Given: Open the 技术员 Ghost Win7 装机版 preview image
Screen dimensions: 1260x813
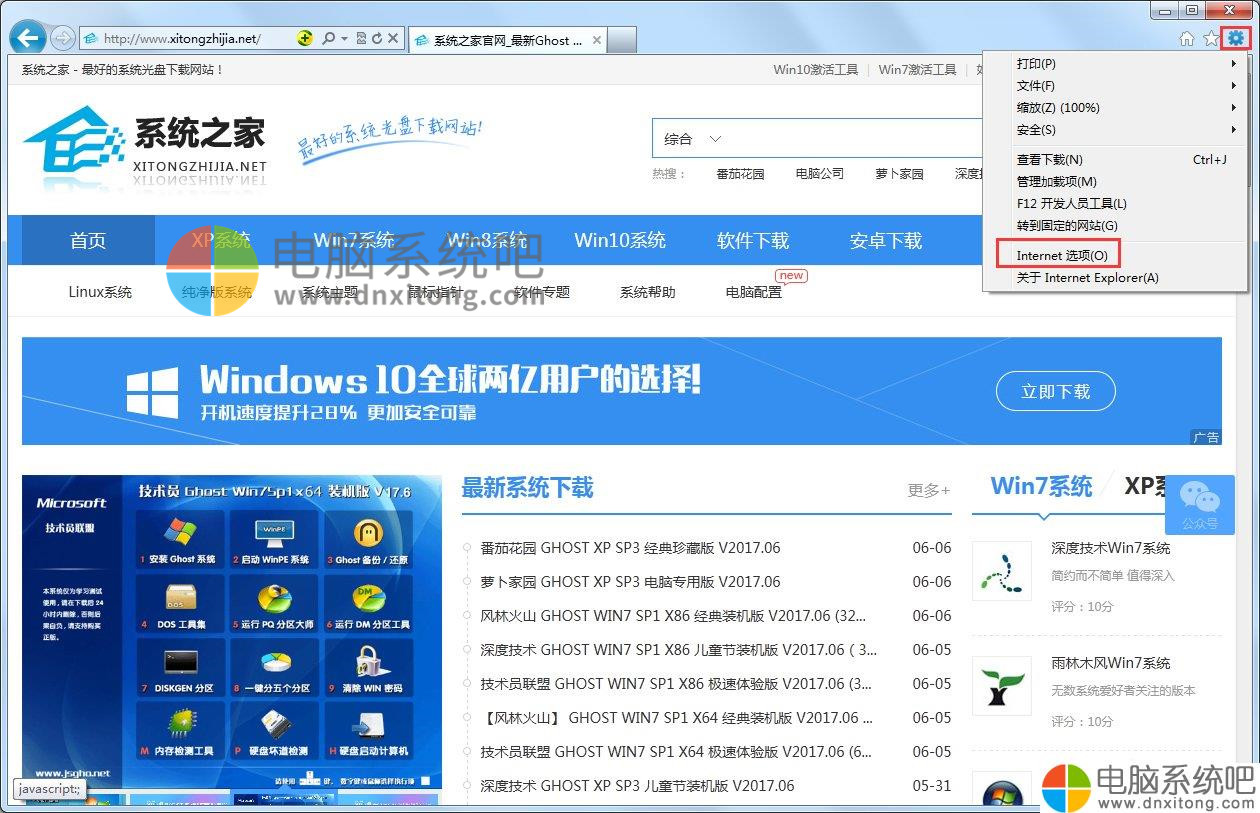Looking at the screenshot, I should point(232,632).
